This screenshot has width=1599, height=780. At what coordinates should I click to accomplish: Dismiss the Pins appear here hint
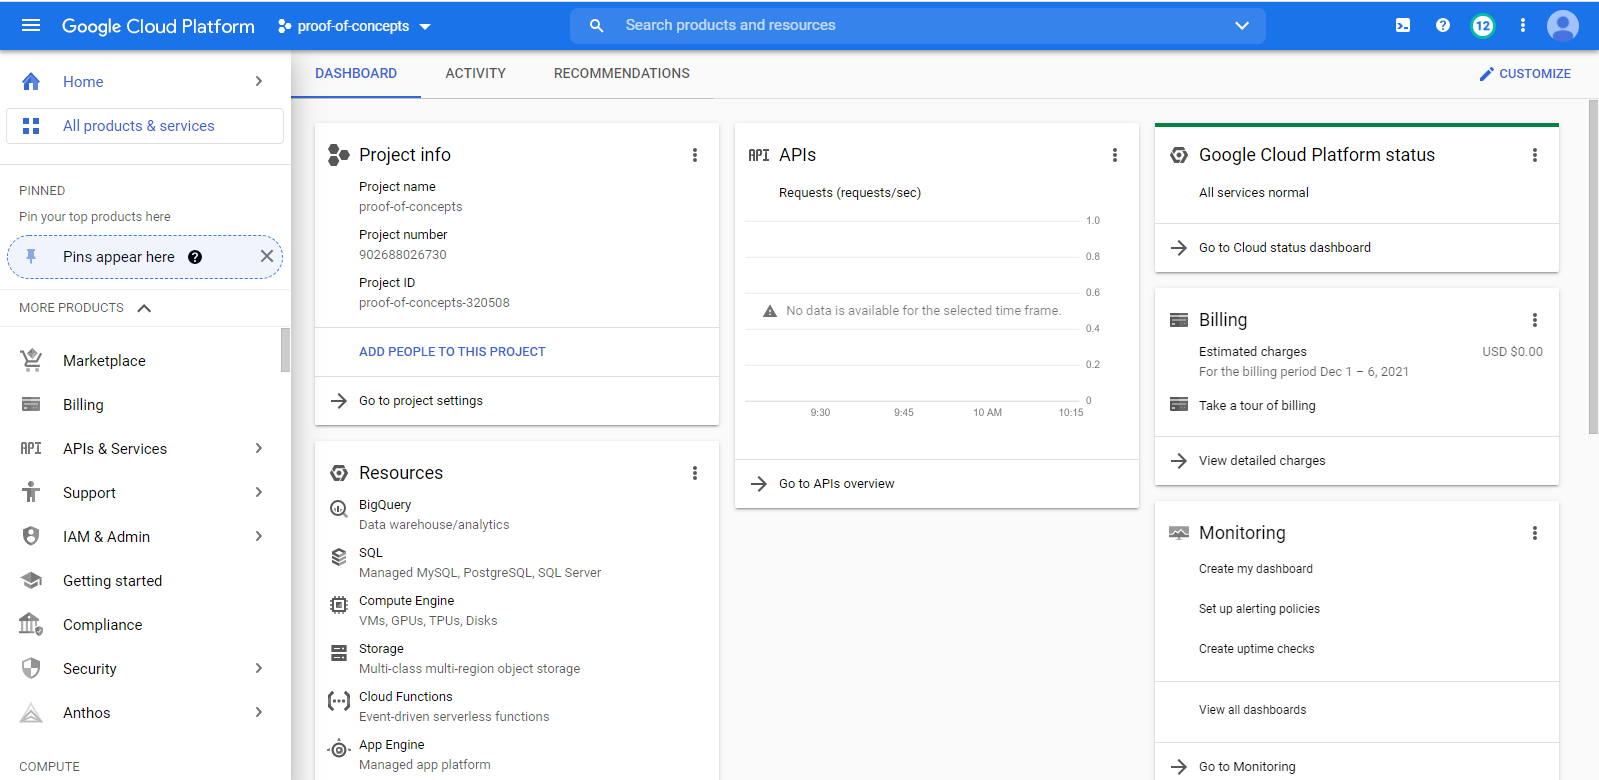(267, 256)
